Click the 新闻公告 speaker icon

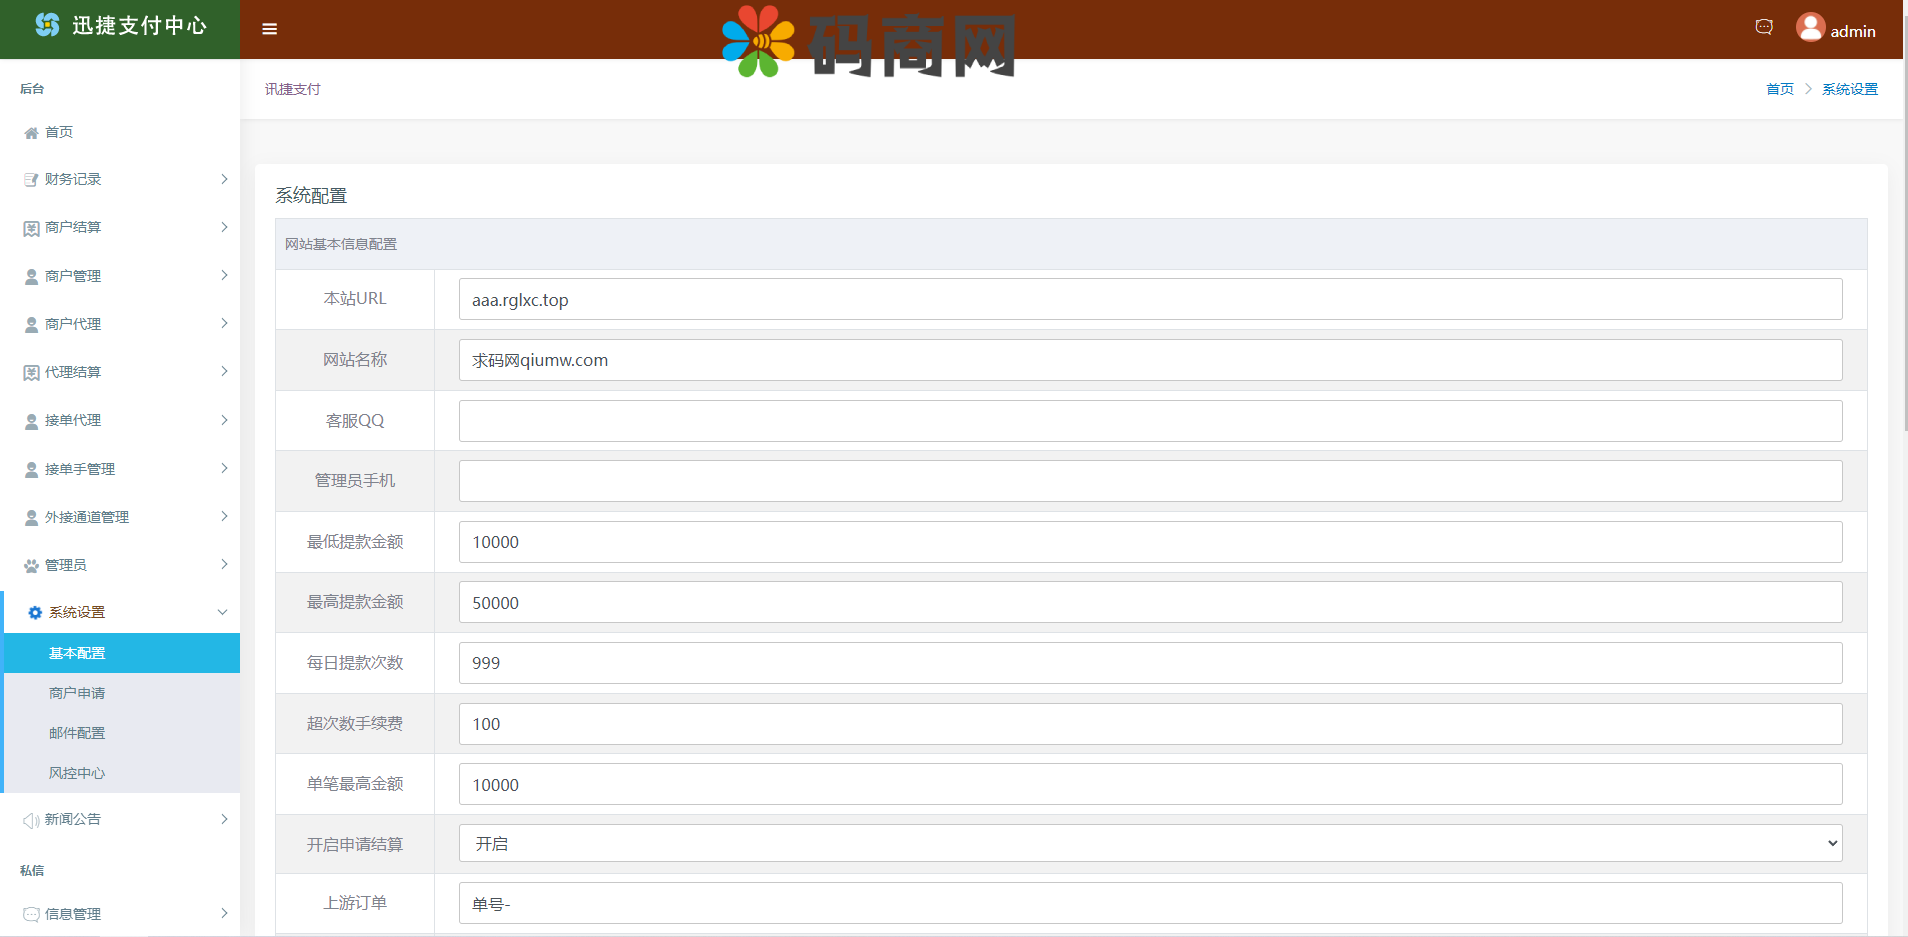click(x=31, y=820)
